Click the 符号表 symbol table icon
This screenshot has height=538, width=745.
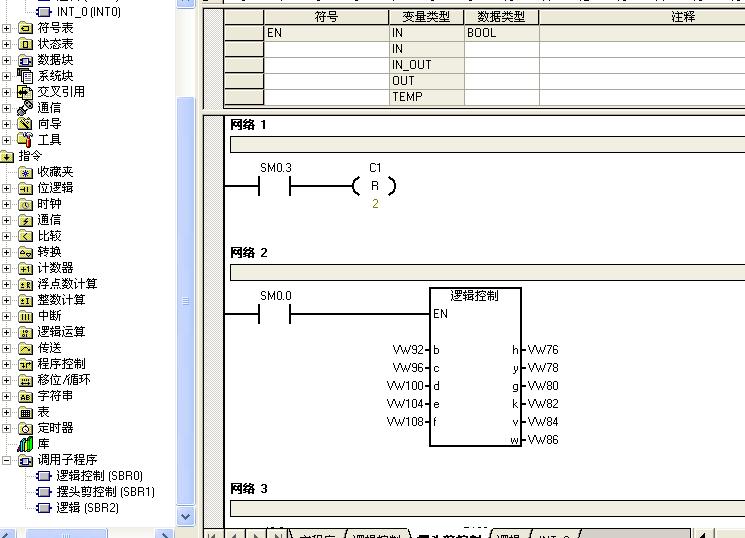pyautogui.click(x=26, y=28)
